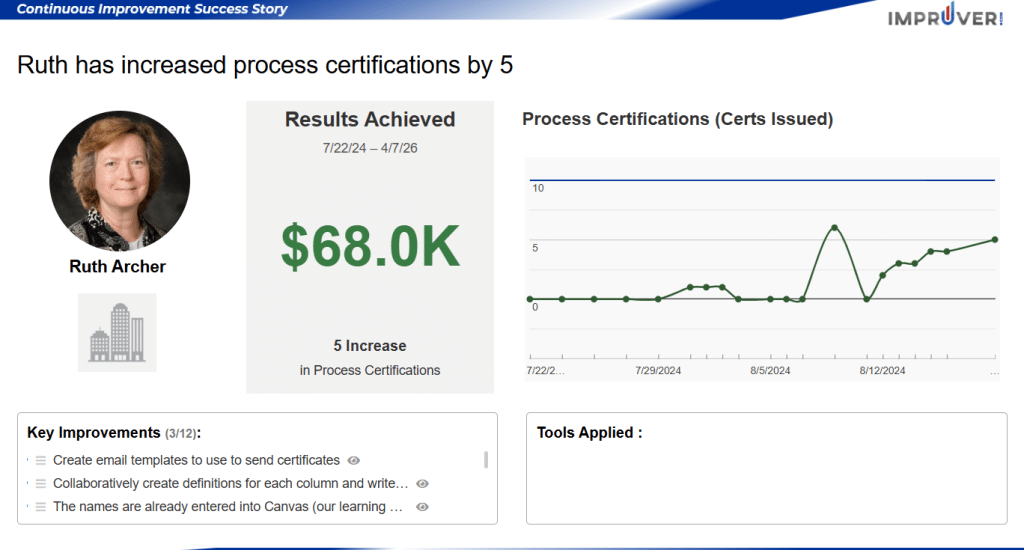Click the Key Improvements (3/12) heading
Image resolution: width=1024 pixels, height=550 pixels.
[x=113, y=433]
